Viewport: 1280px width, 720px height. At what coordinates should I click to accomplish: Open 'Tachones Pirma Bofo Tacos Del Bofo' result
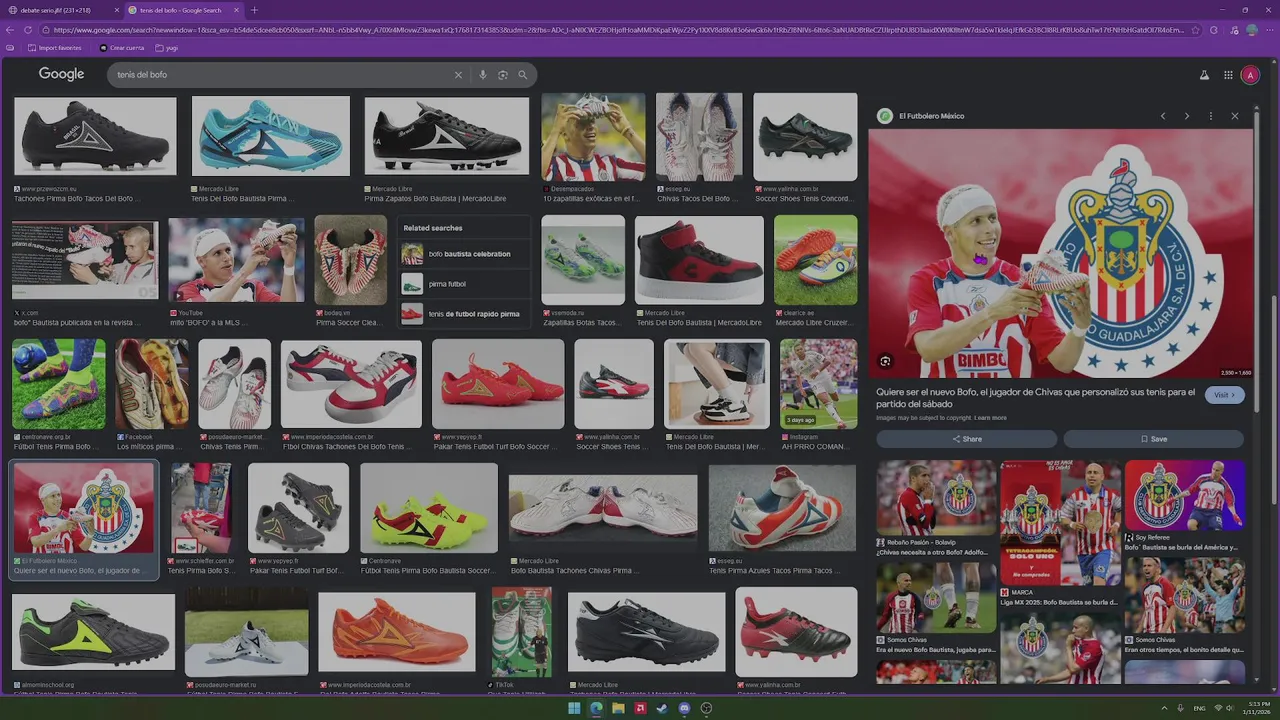95,137
